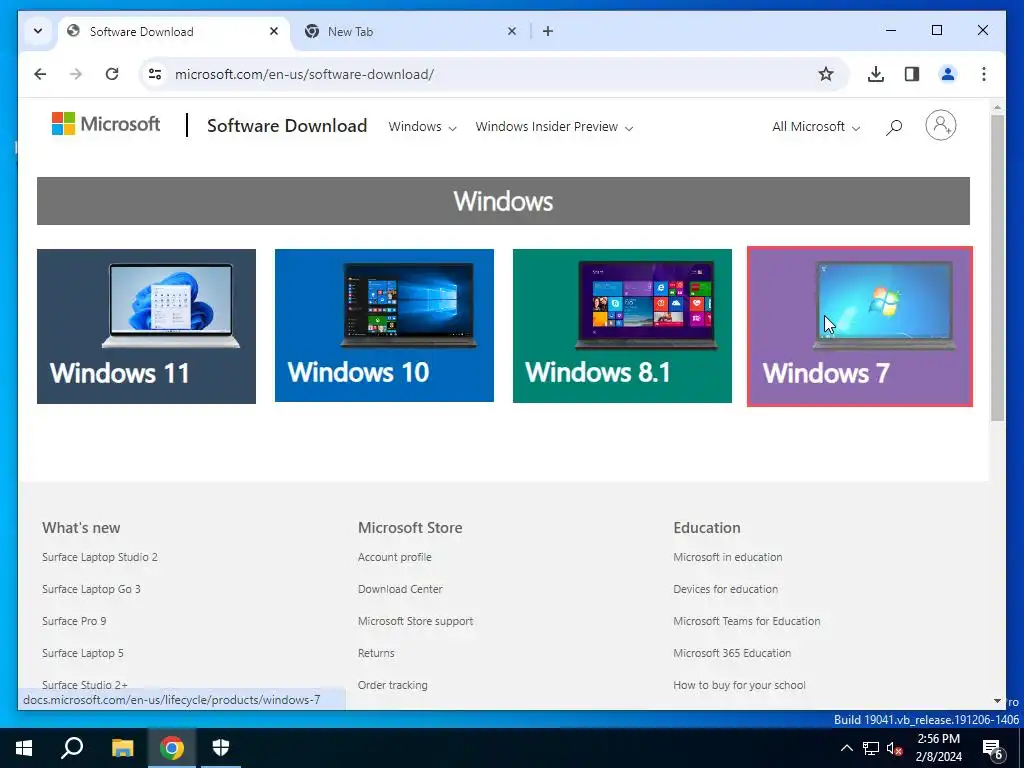Viewport: 1024px width, 768px height.
Task: Open How to buy for your school link
Action: pyautogui.click(x=739, y=685)
